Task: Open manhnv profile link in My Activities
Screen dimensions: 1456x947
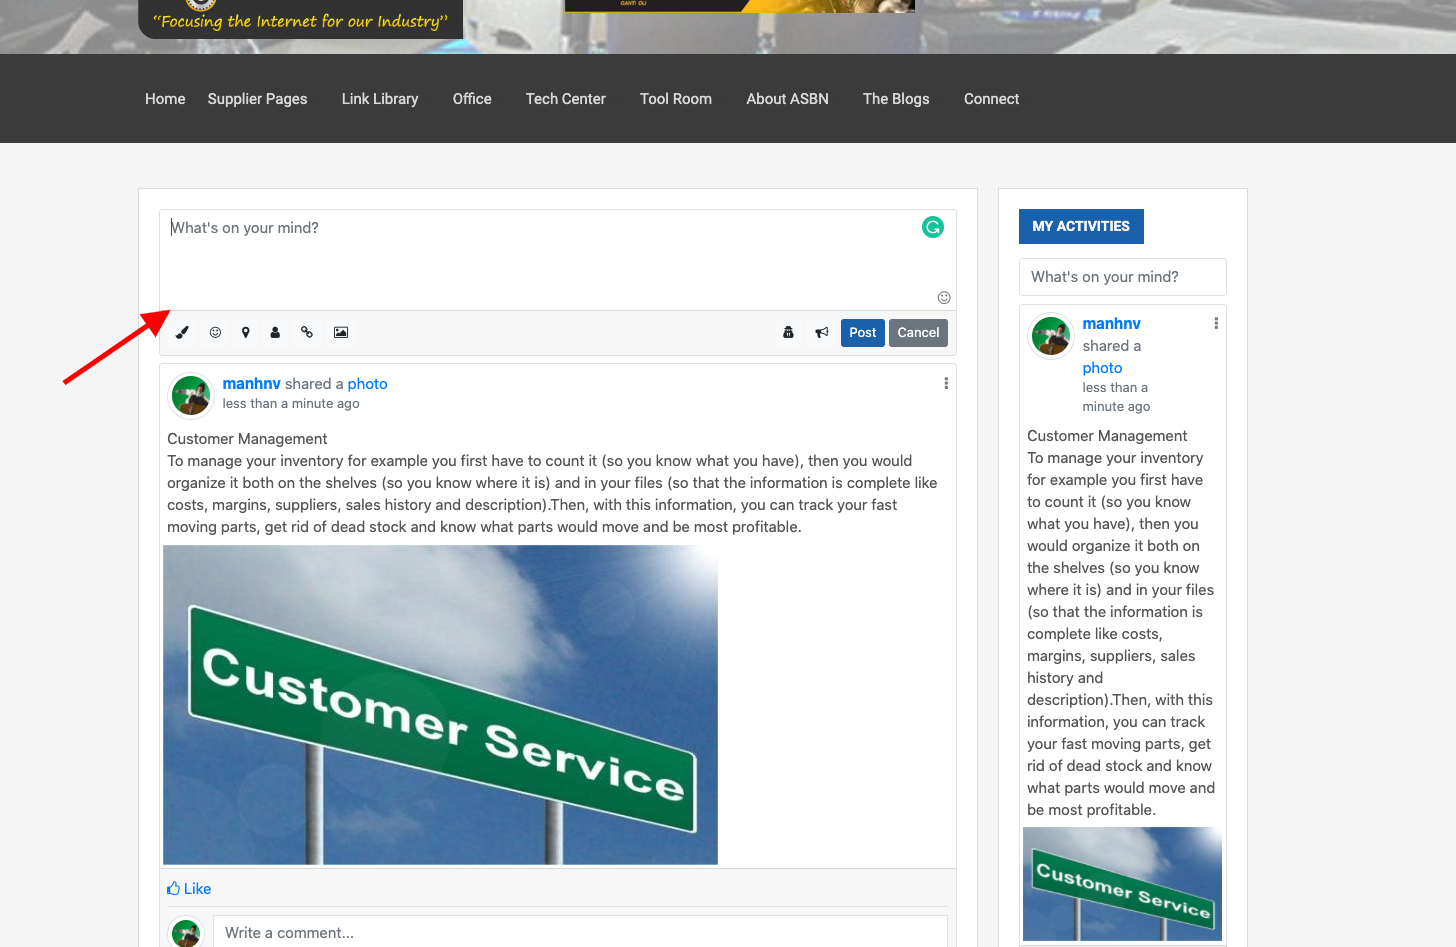Action: coord(1111,324)
